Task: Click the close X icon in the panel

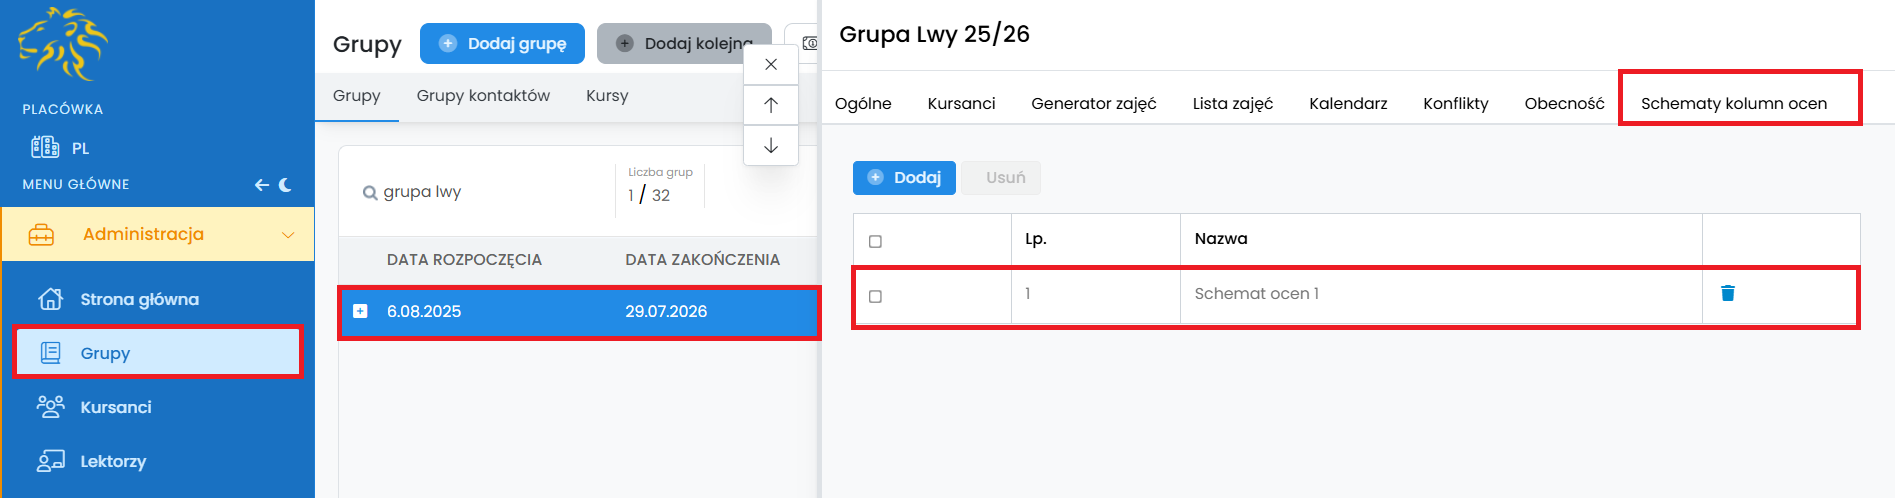Action: click(771, 65)
